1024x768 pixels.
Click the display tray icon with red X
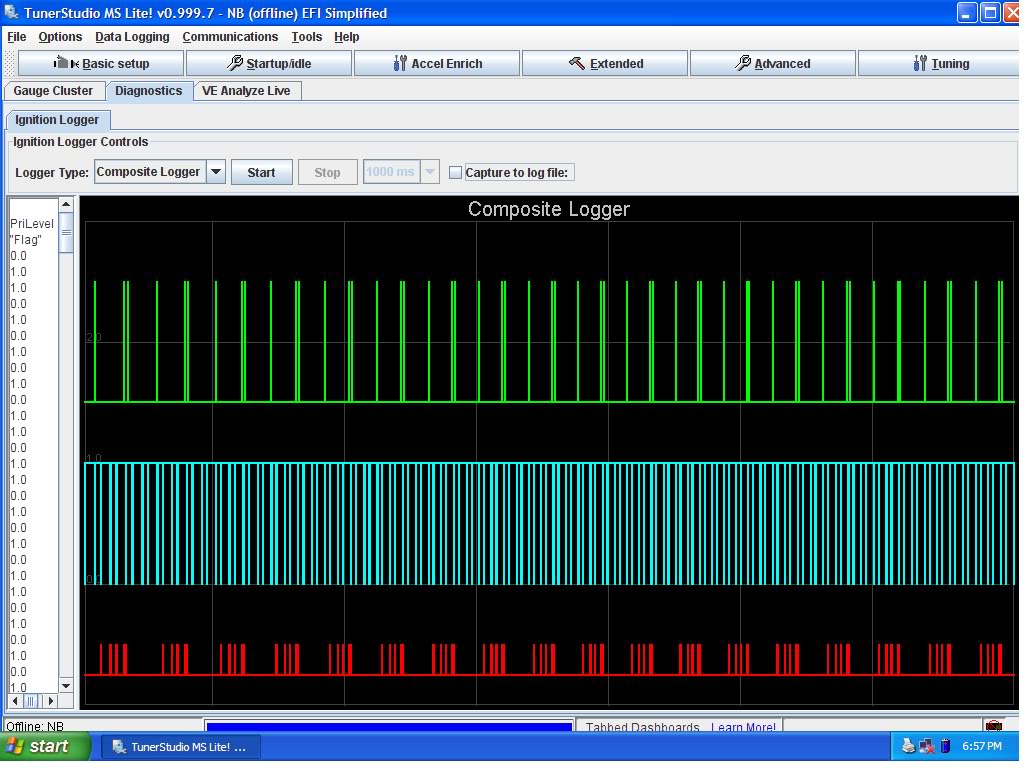click(x=926, y=746)
